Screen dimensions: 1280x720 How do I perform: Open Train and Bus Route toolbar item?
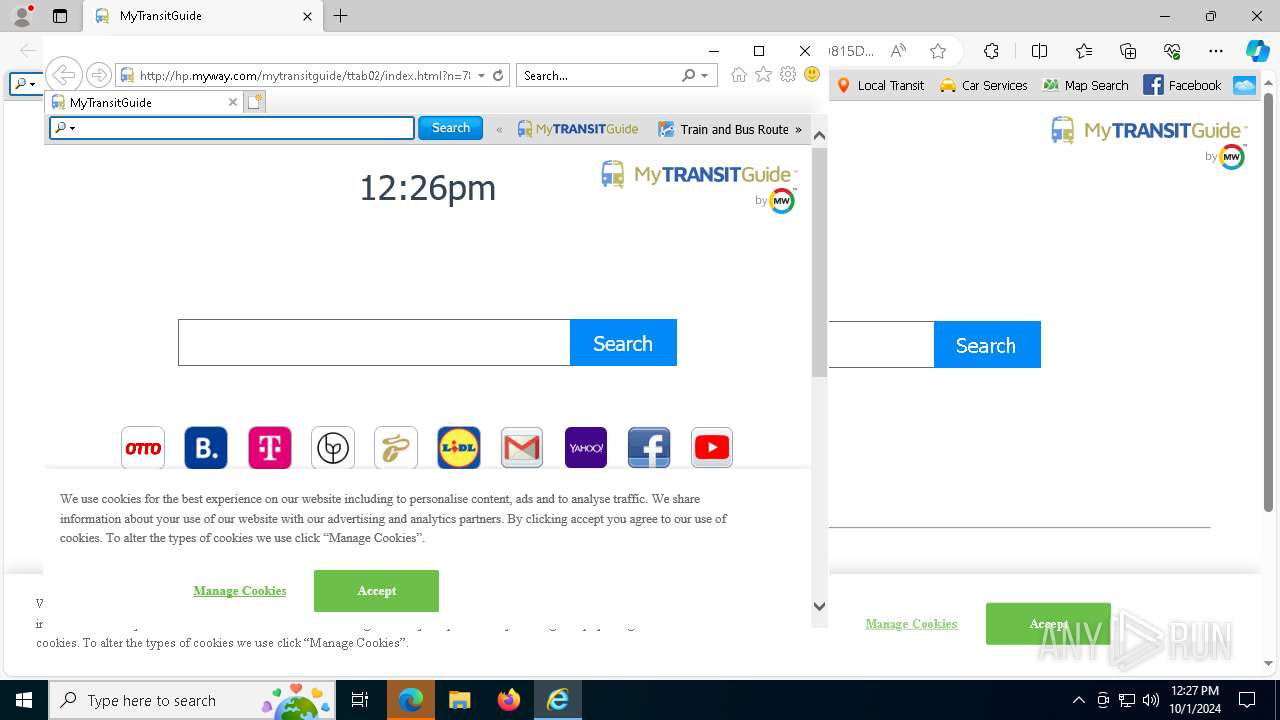point(723,129)
